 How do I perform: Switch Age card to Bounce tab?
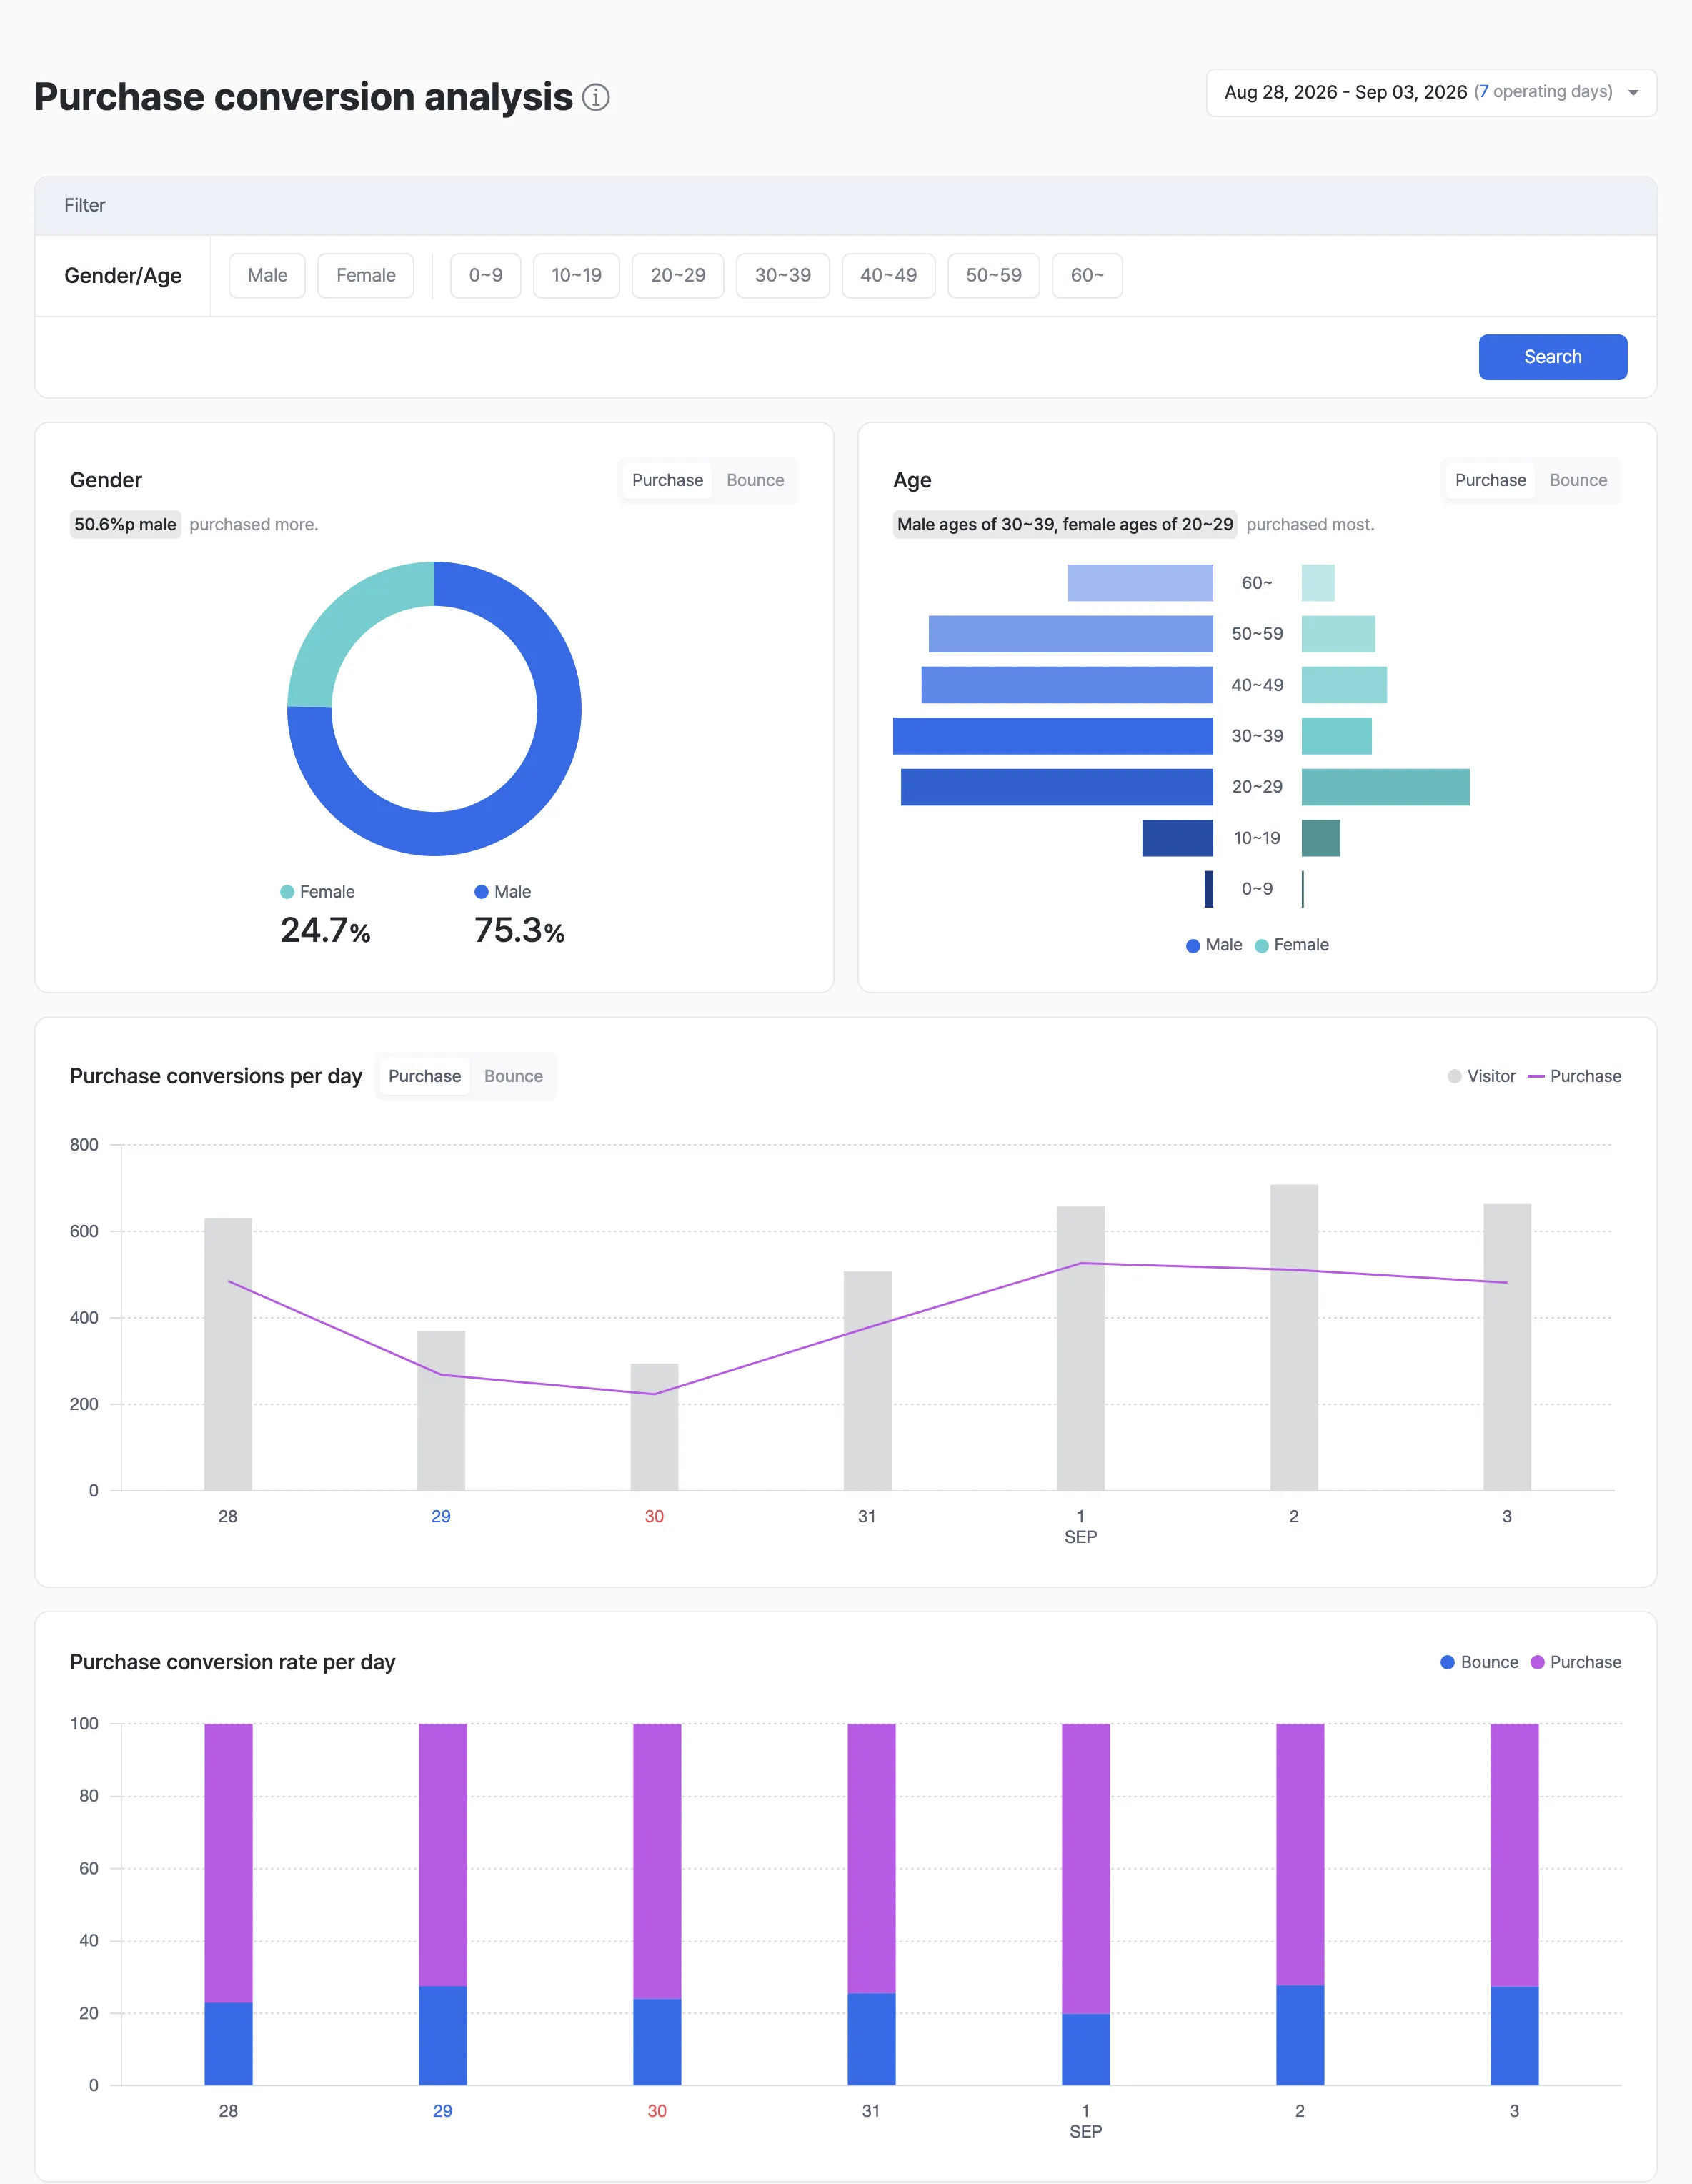pos(1578,480)
